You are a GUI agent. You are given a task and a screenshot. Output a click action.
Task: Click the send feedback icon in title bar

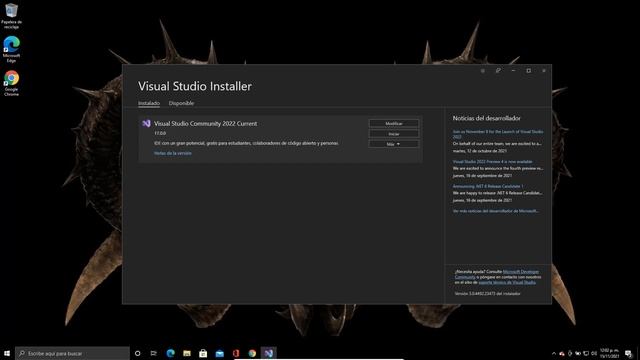[x=498, y=71]
